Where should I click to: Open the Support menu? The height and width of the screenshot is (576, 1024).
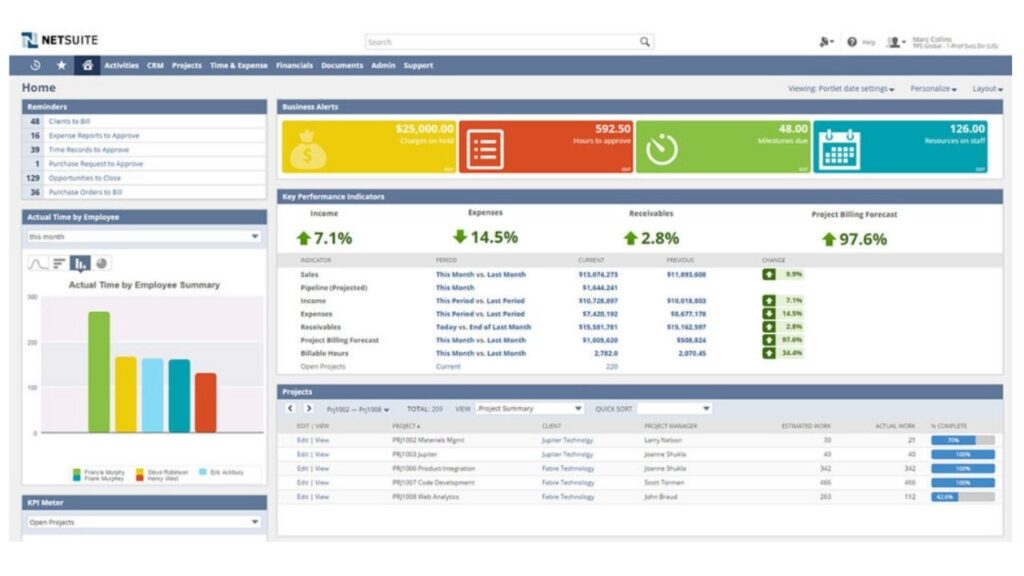tap(418, 65)
